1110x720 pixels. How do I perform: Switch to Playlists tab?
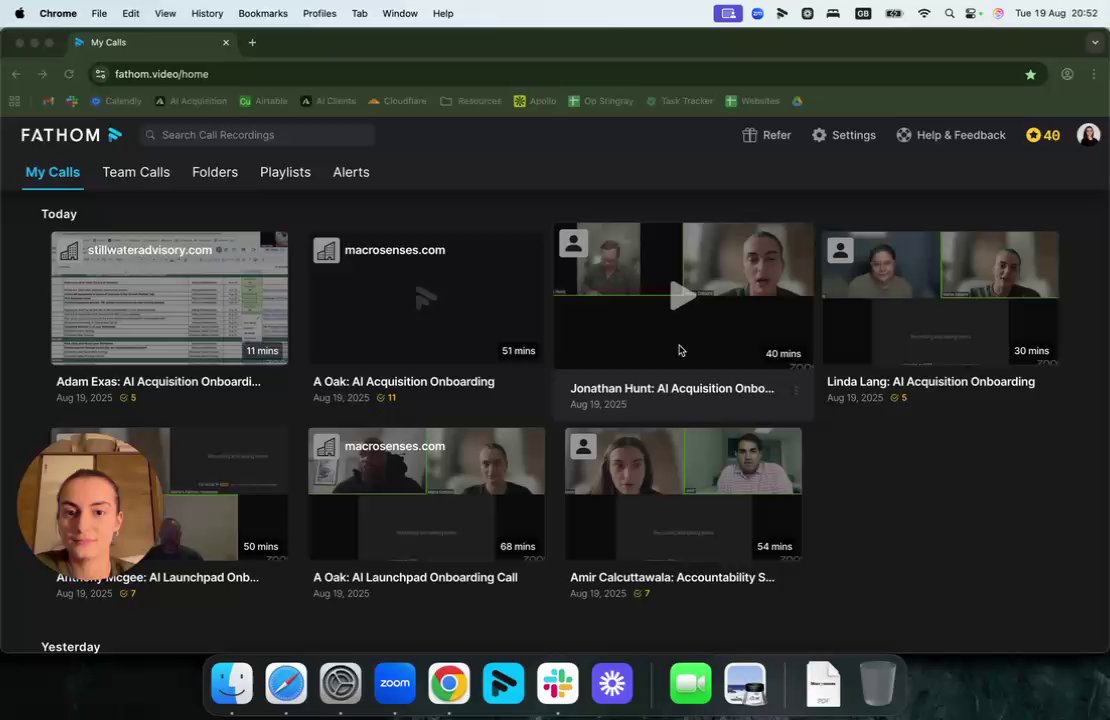click(285, 172)
